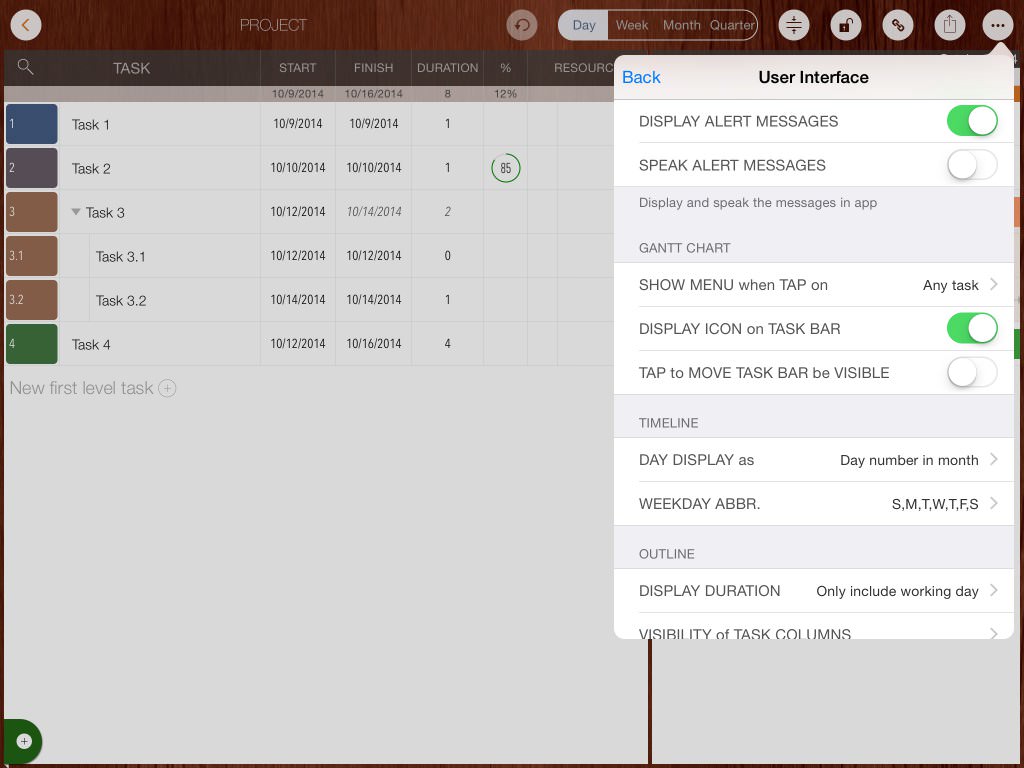Collapse Task 3 with its disclosure triangle
Viewport: 1024px width, 768px height.
pos(76,212)
